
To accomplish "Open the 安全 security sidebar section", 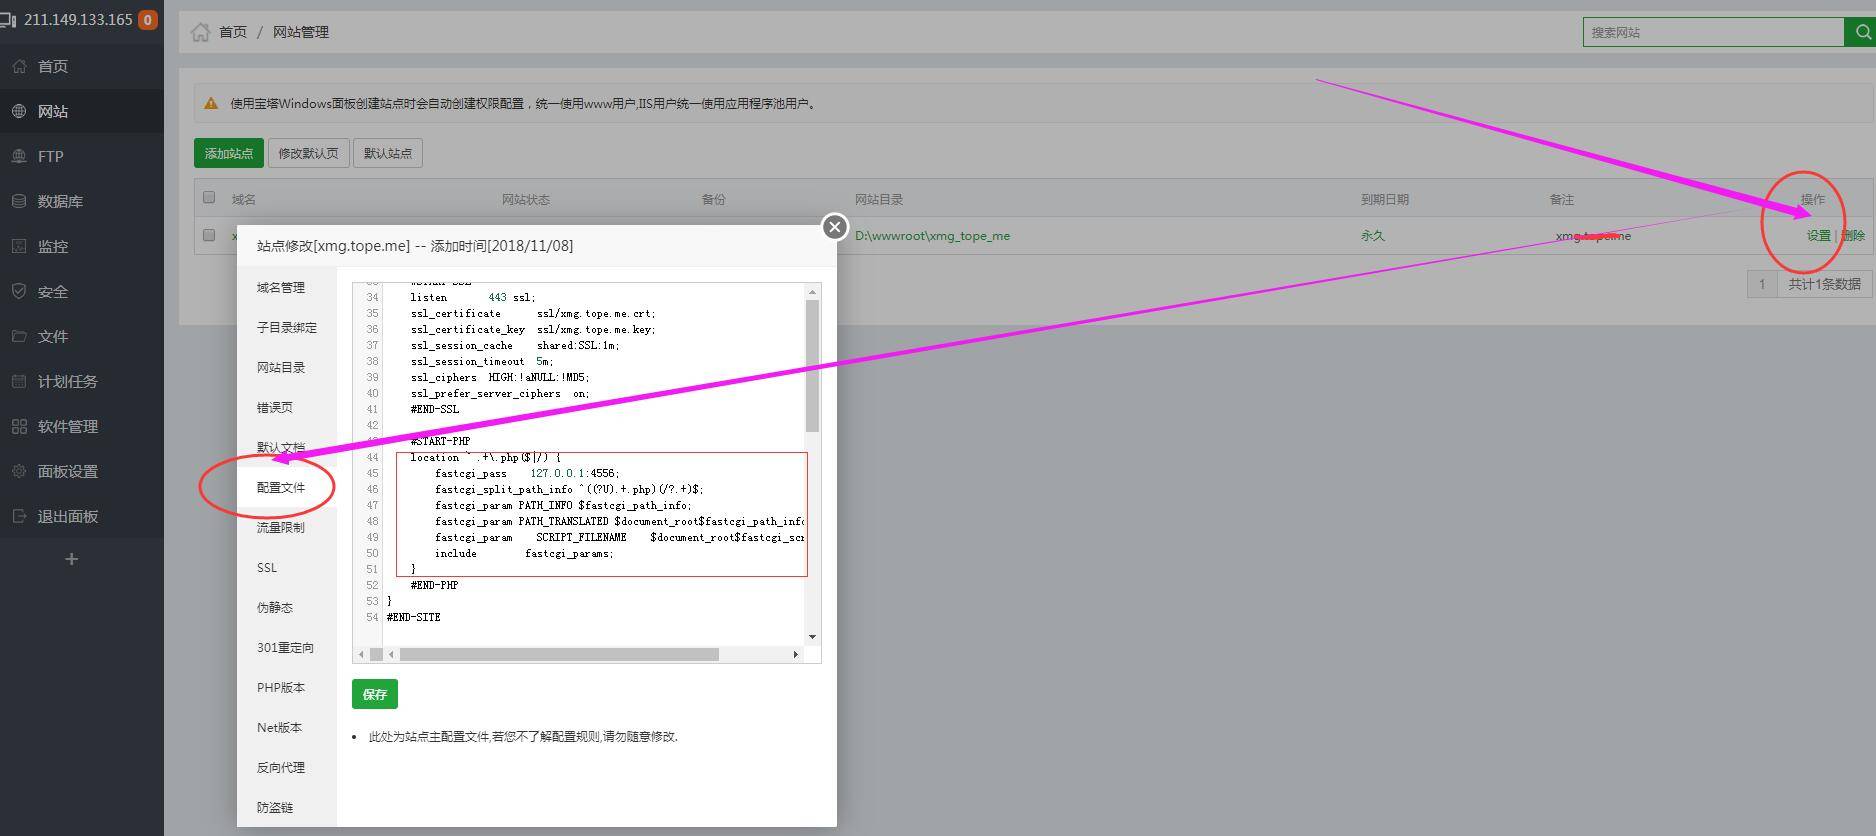I will pos(52,291).
